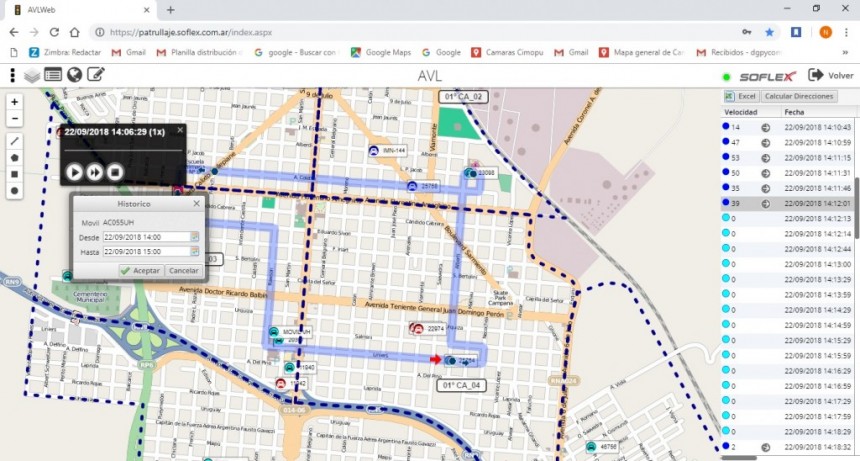Switch to the AVLWeb browser tab
This screenshot has width=860, height=461.
(80, 10)
